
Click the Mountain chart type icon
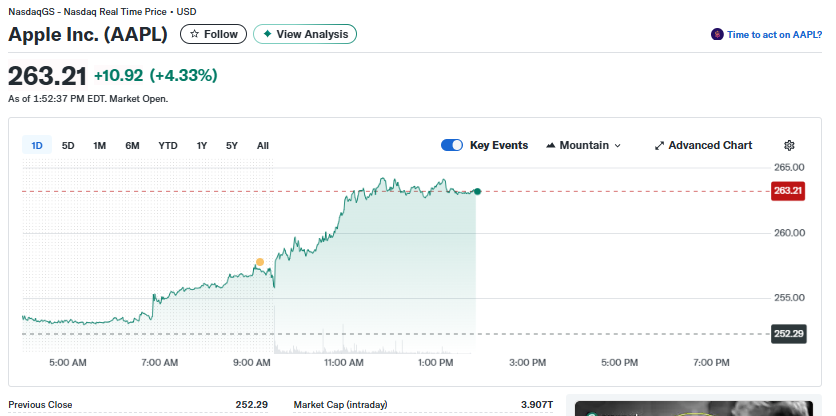point(551,145)
